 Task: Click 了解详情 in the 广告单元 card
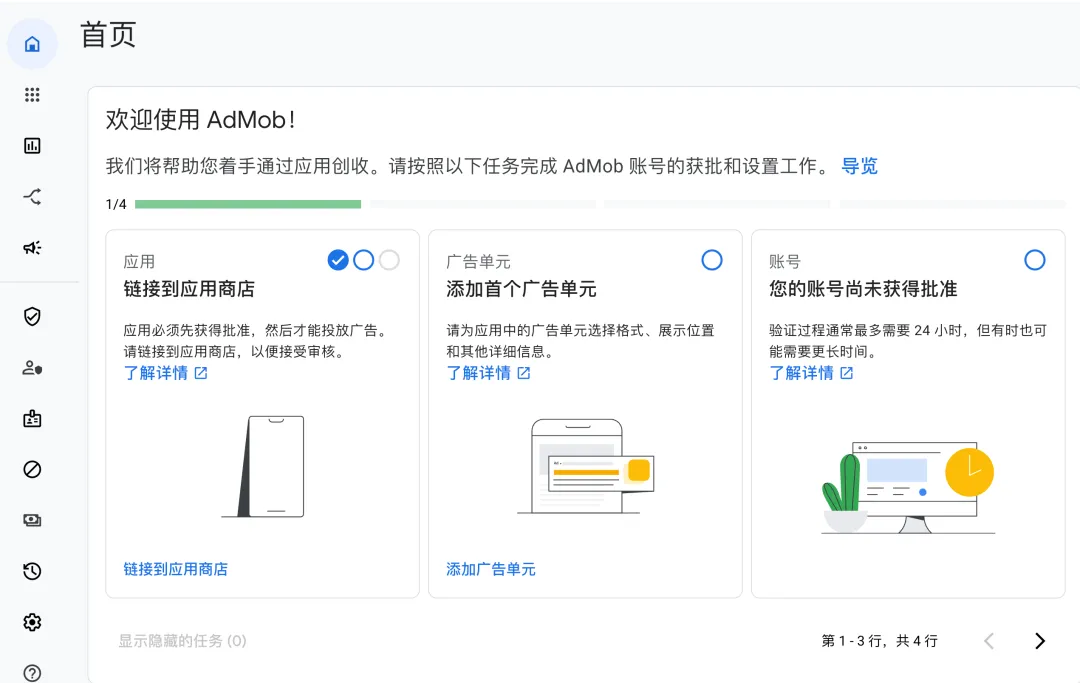(479, 373)
